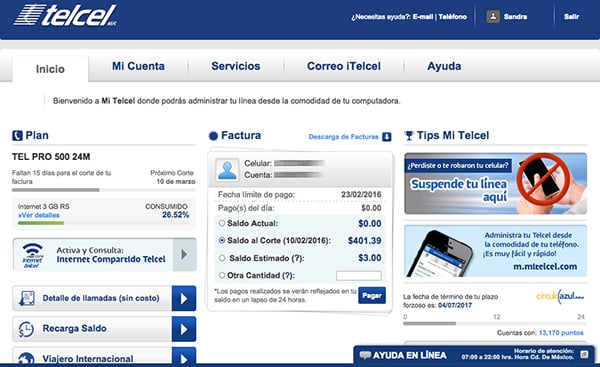Screen dimensions: 600x367
Task: Click the account profile picture in Factura
Action: pyautogui.click(x=227, y=170)
